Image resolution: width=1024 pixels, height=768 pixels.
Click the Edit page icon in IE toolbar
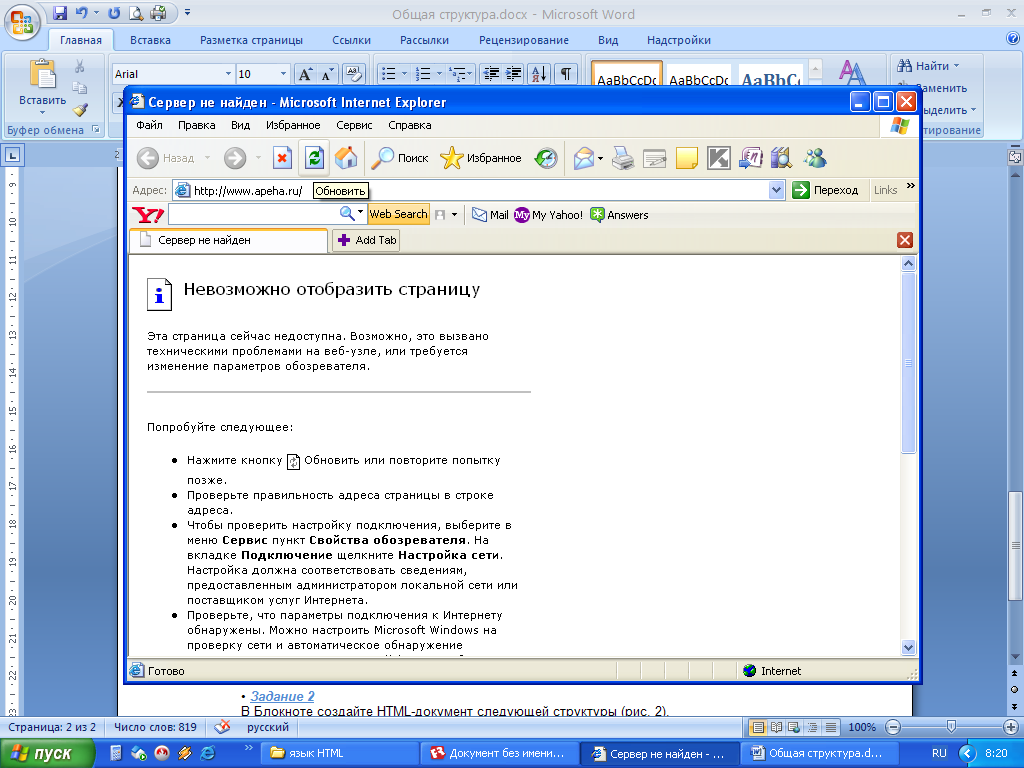[654, 157]
